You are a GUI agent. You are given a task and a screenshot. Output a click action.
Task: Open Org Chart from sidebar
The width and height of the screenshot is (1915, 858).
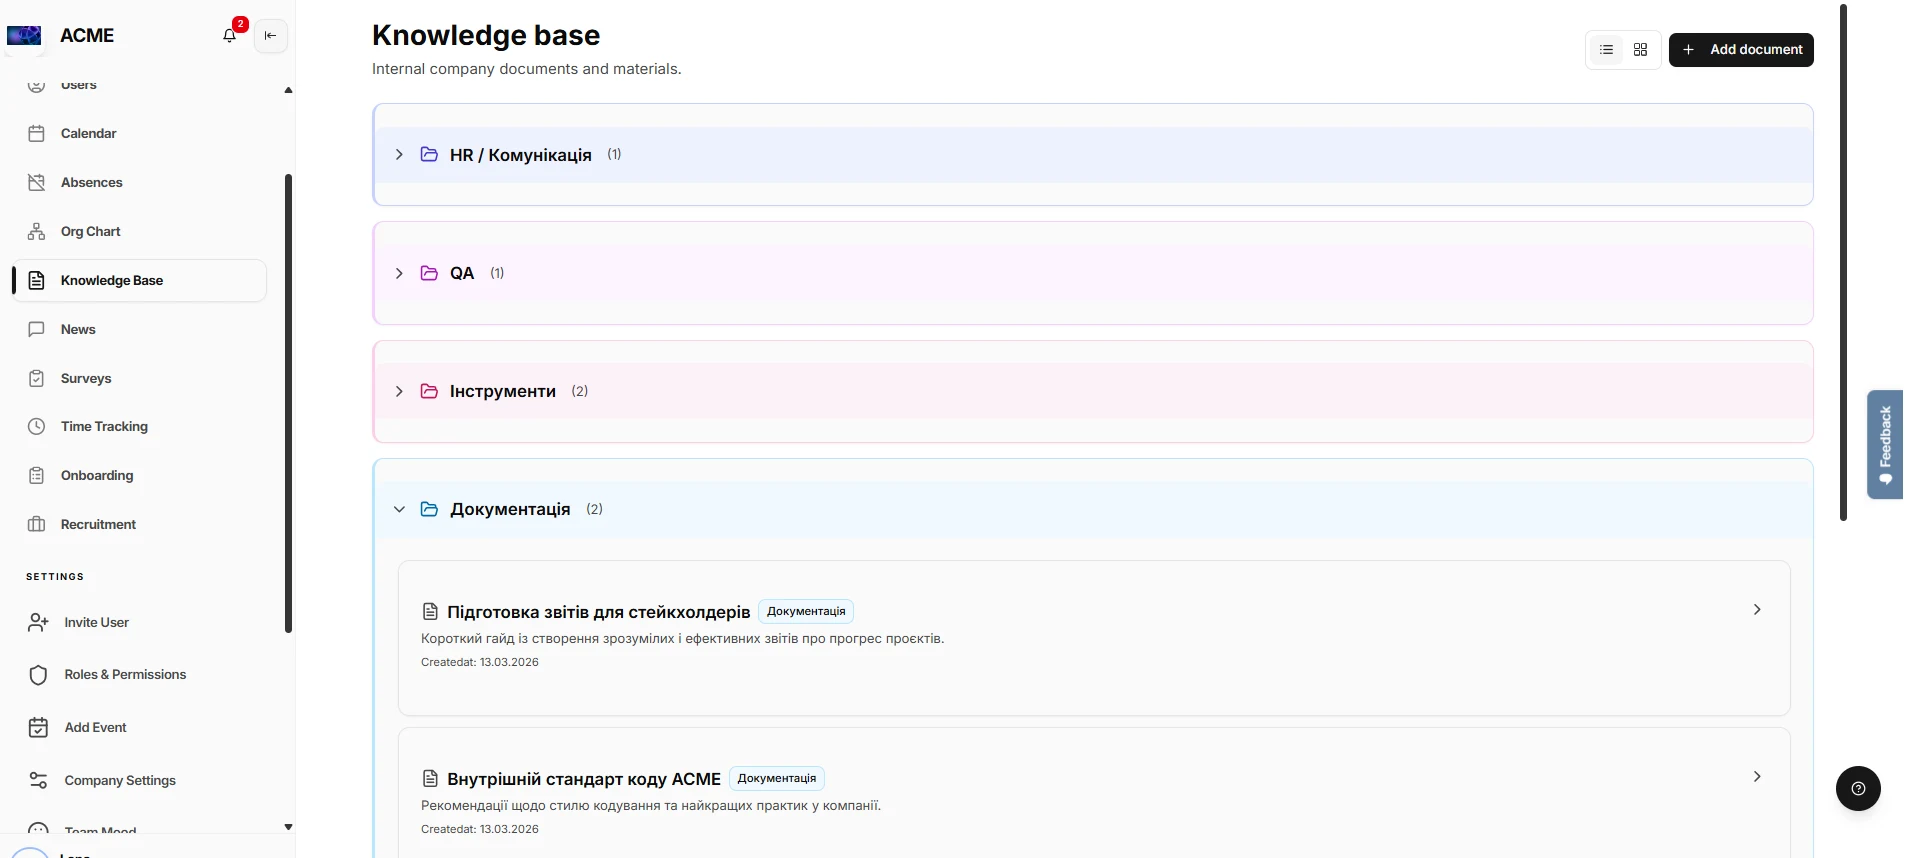point(140,231)
